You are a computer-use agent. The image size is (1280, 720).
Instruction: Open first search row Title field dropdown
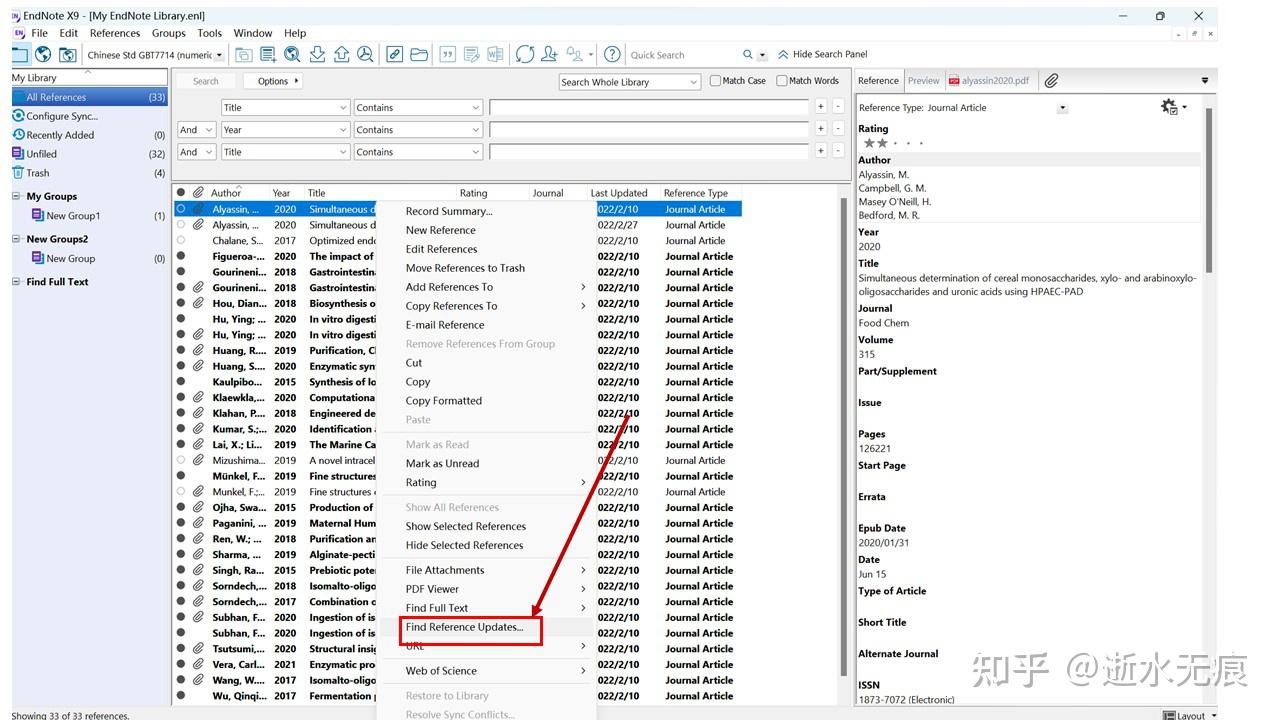pyautogui.click(x=284, y=107)
